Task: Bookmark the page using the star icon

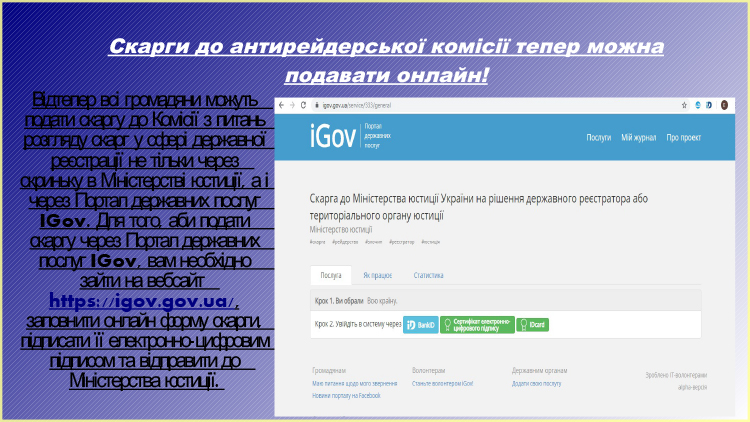Action: (684, 105)
